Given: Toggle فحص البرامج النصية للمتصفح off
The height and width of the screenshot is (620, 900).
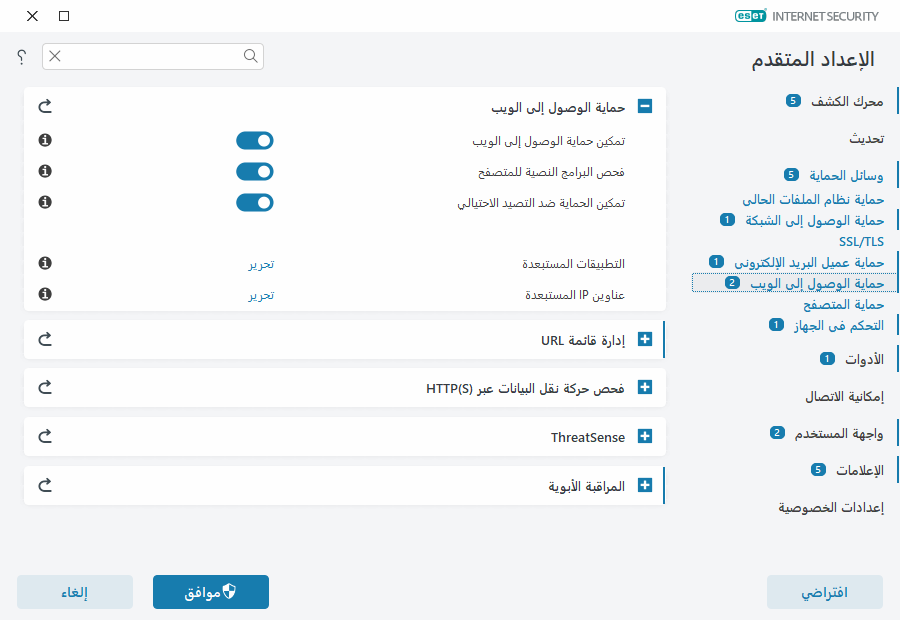Looking at the screenshot, I should [x=255, y=171].
